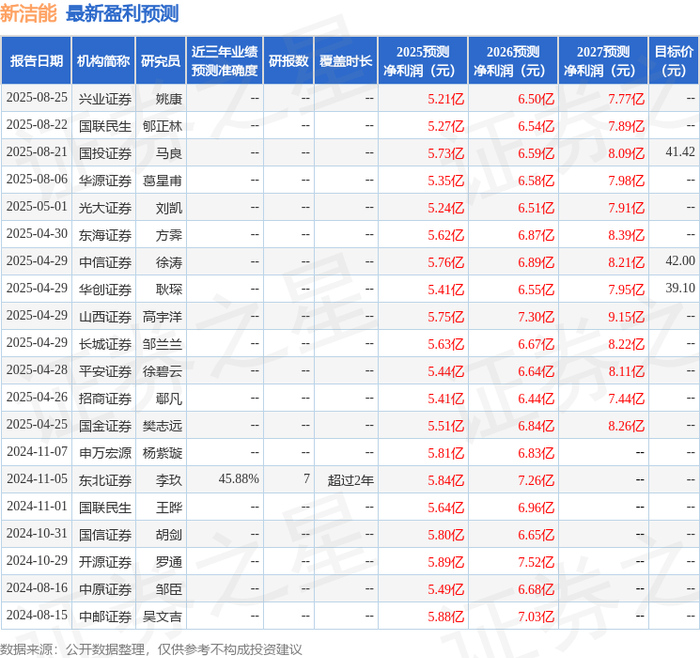Click the 2026预测净利润 column header
This screenshot has width=700, height=658.
512,61
